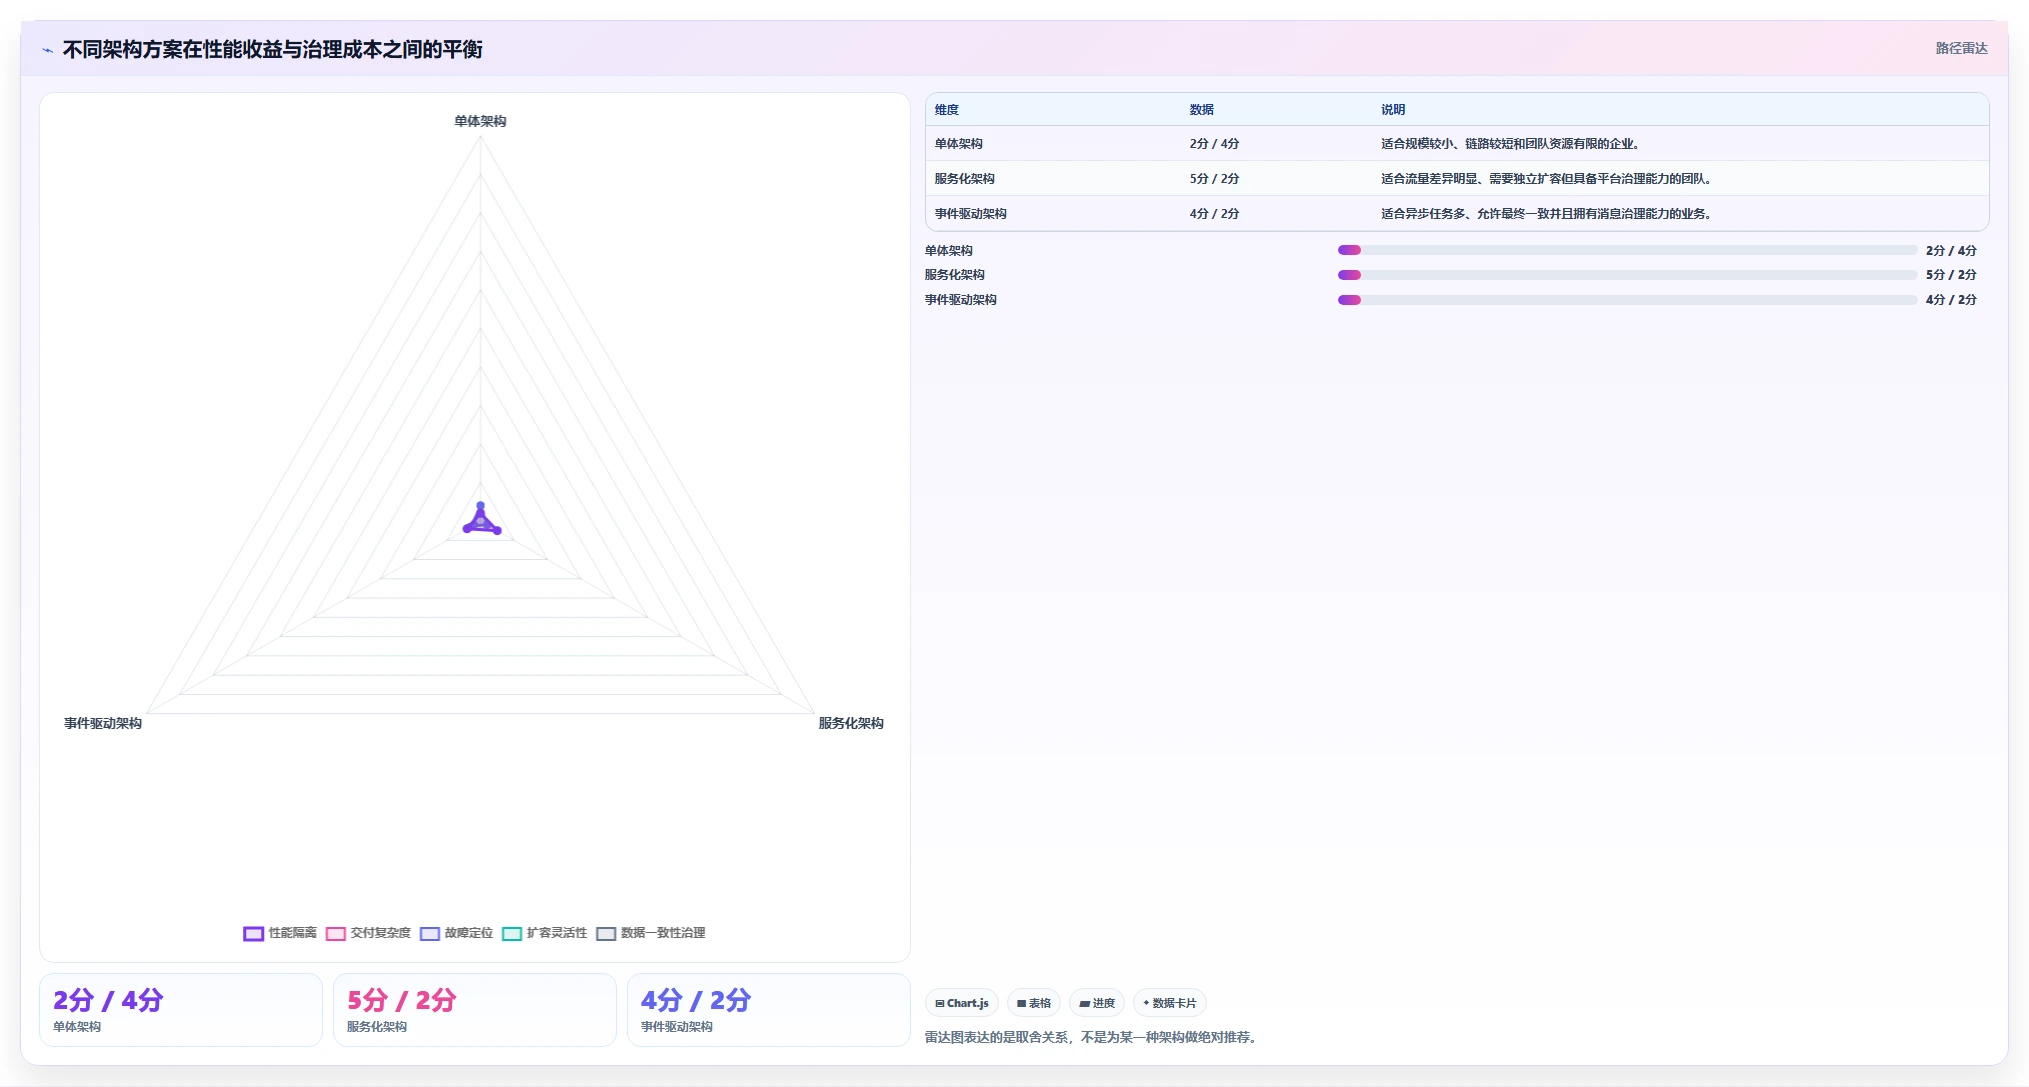Image resolution: width=2029 pixels, height=1087 pixels.
Task: Click description starting 适合流量差异明显
Action: pos(1547,179)
